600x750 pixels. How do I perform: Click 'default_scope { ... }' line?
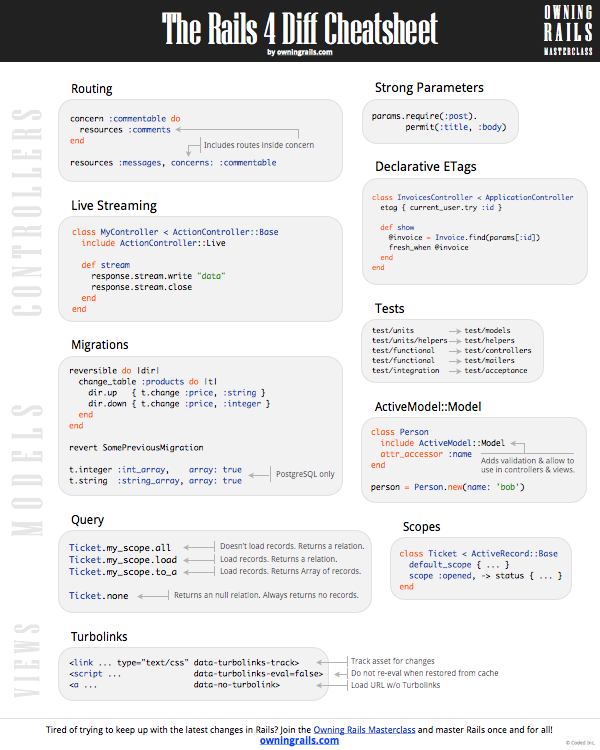point(459,565)
